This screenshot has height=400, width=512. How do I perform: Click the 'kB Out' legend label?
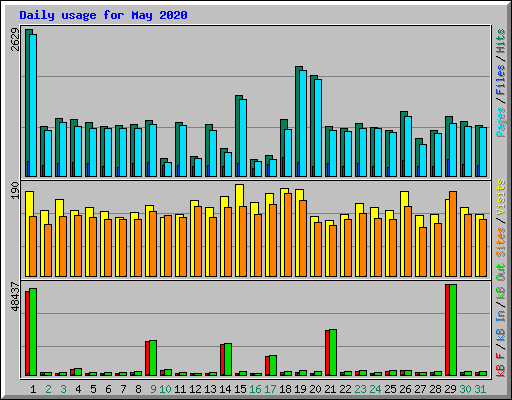(501, 282)
